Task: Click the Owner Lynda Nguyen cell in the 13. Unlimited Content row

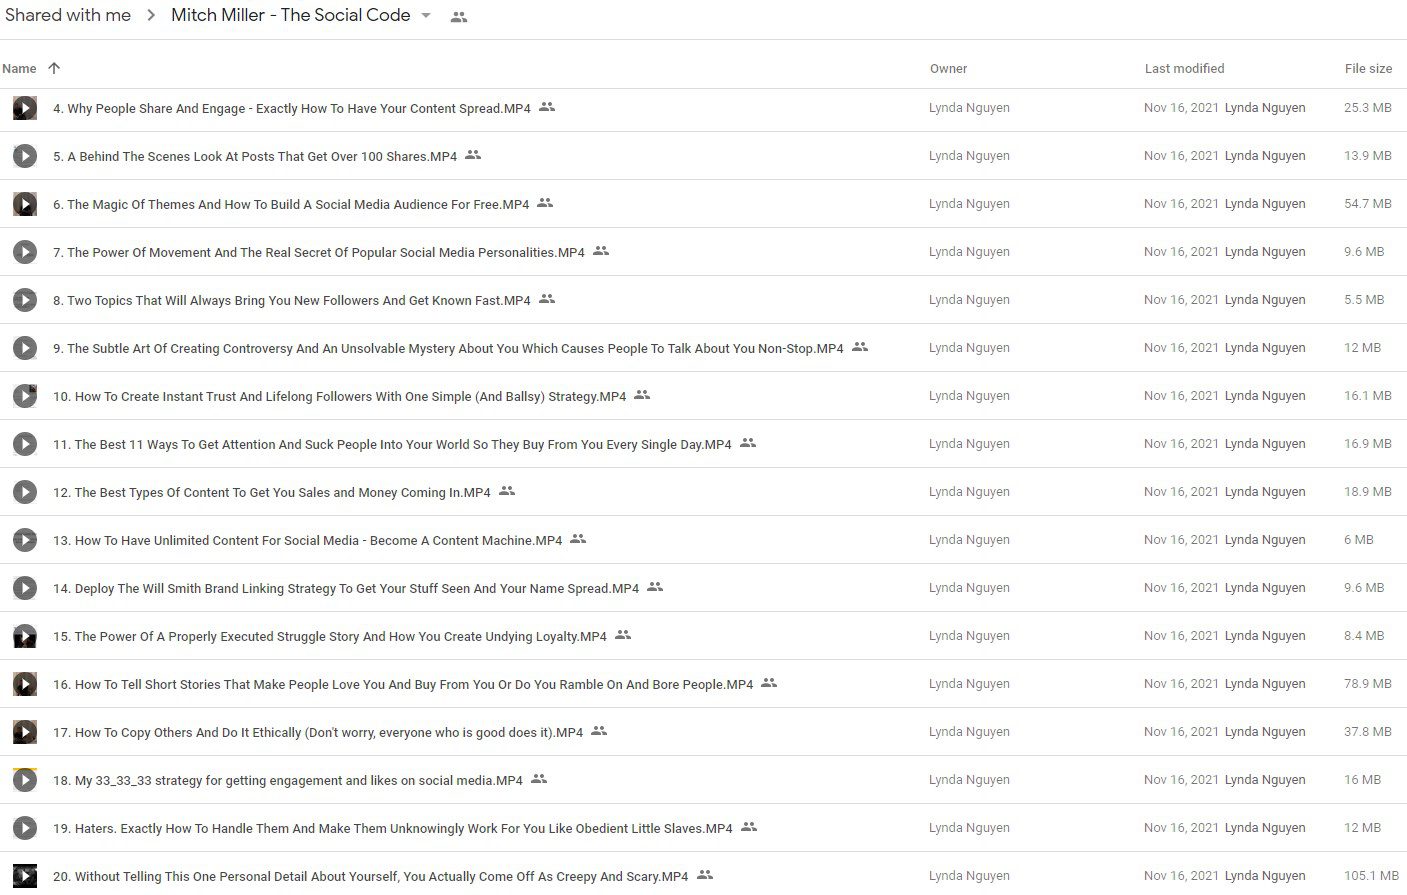Action: pyautogui.click(x=969, y=540)
